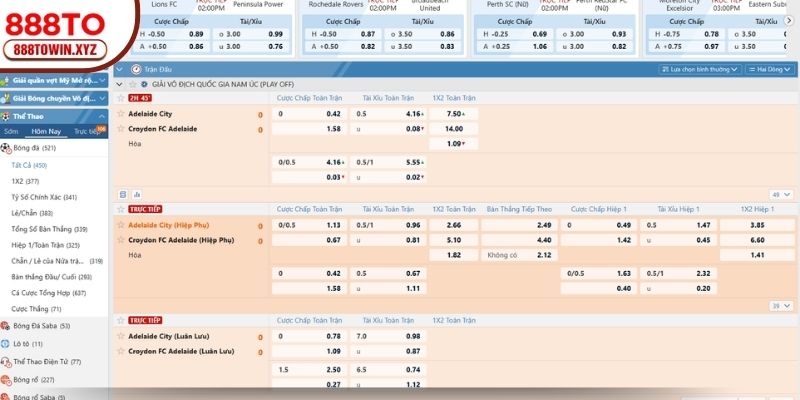Bet on Adelaide City 1X2 odds 7.50

click(x=454, y=114)
